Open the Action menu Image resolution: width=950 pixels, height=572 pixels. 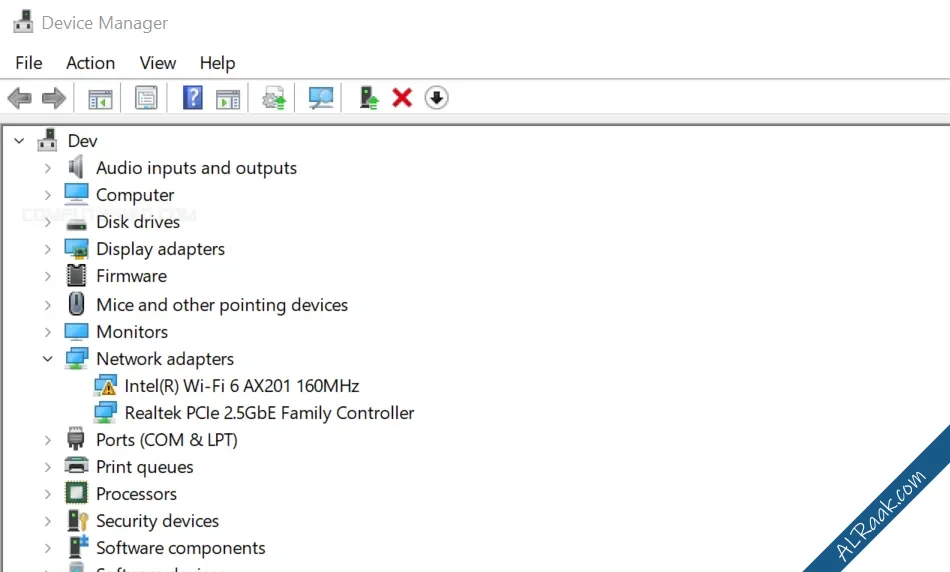coord(90,63)
